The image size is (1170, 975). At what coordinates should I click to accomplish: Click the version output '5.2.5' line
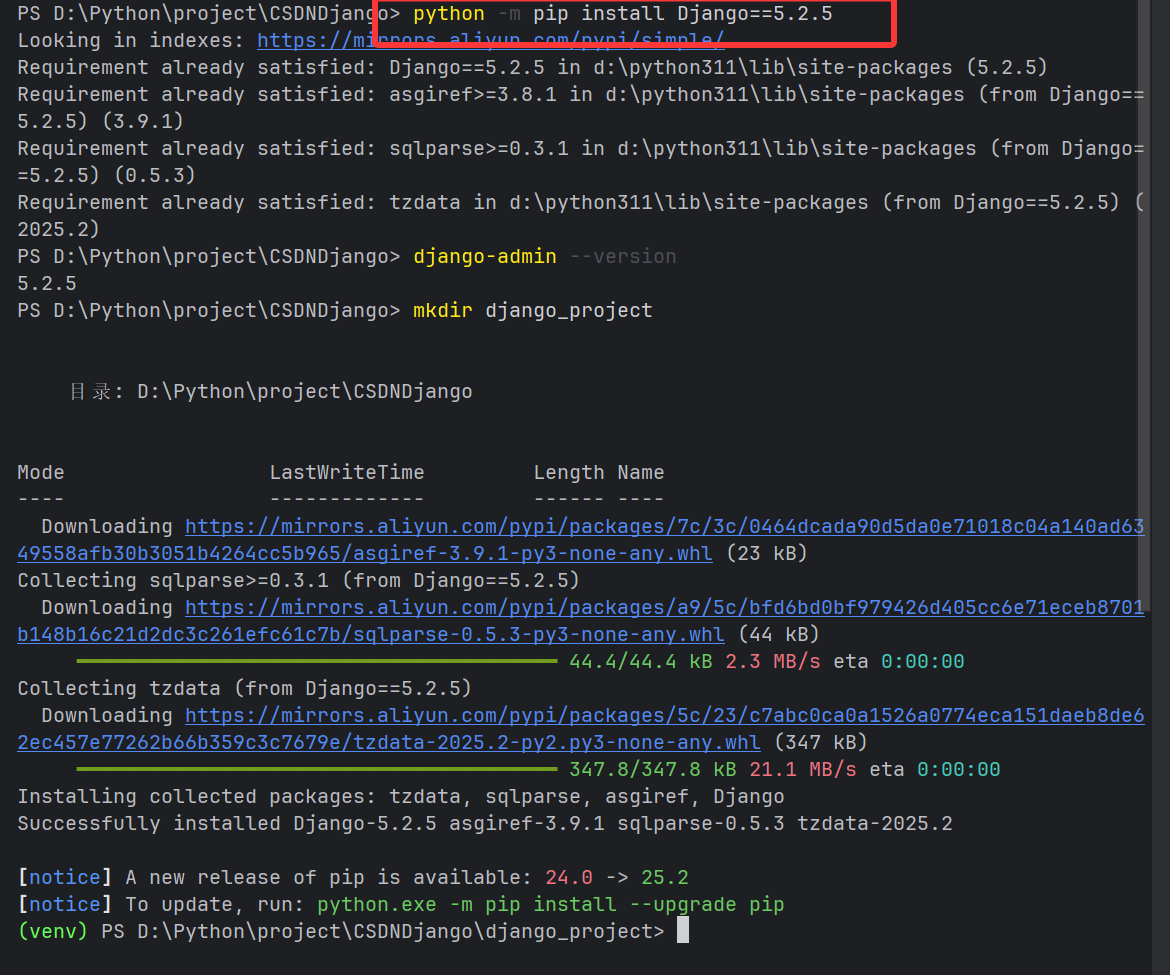click(x=47, y=283)
